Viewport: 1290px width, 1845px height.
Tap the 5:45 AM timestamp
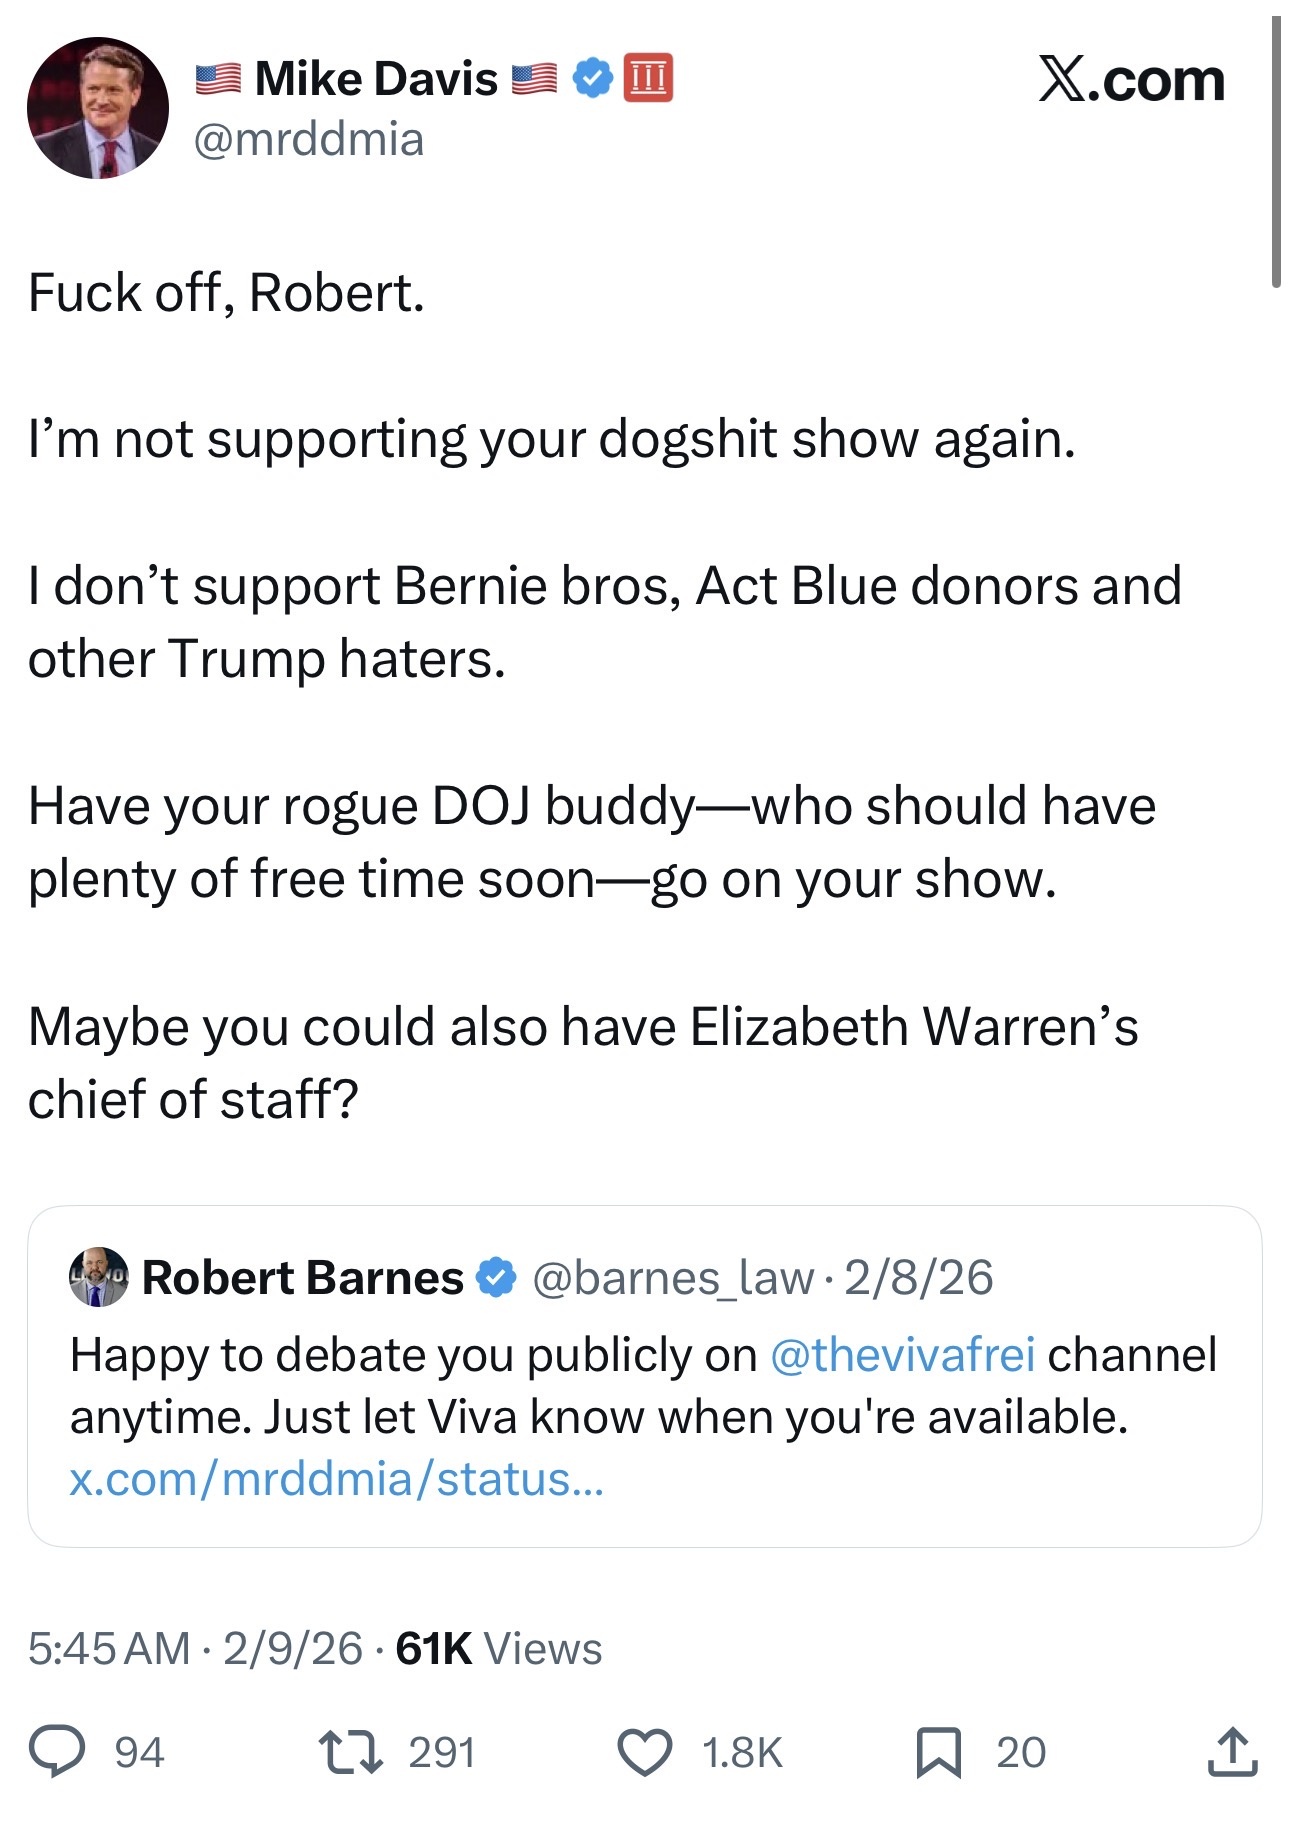pos(108,1648)
